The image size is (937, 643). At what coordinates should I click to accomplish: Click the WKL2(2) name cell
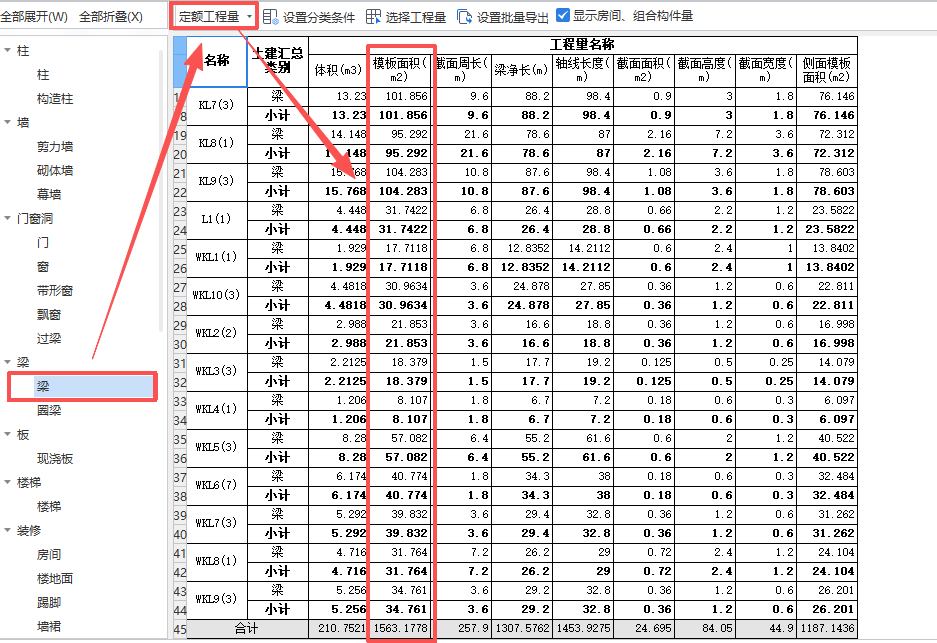click(x=217, y=333)
